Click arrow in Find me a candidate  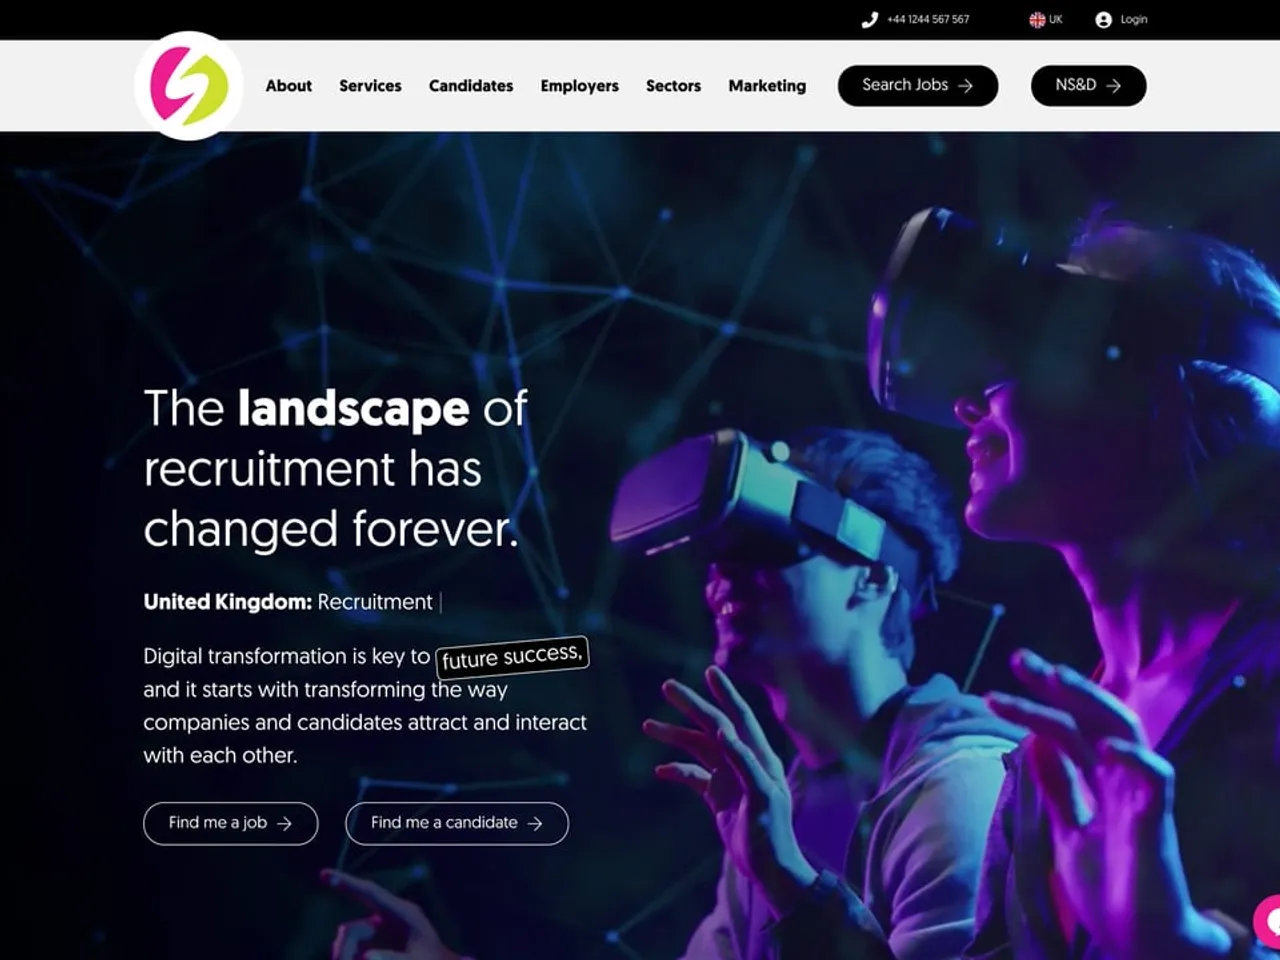tap(535, 823)
